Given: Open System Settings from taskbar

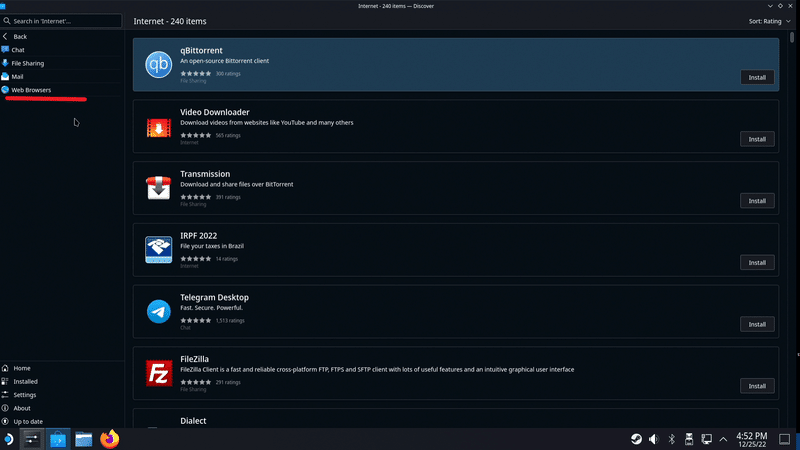Looking at the screenshot, I should (x=32, y=439).
